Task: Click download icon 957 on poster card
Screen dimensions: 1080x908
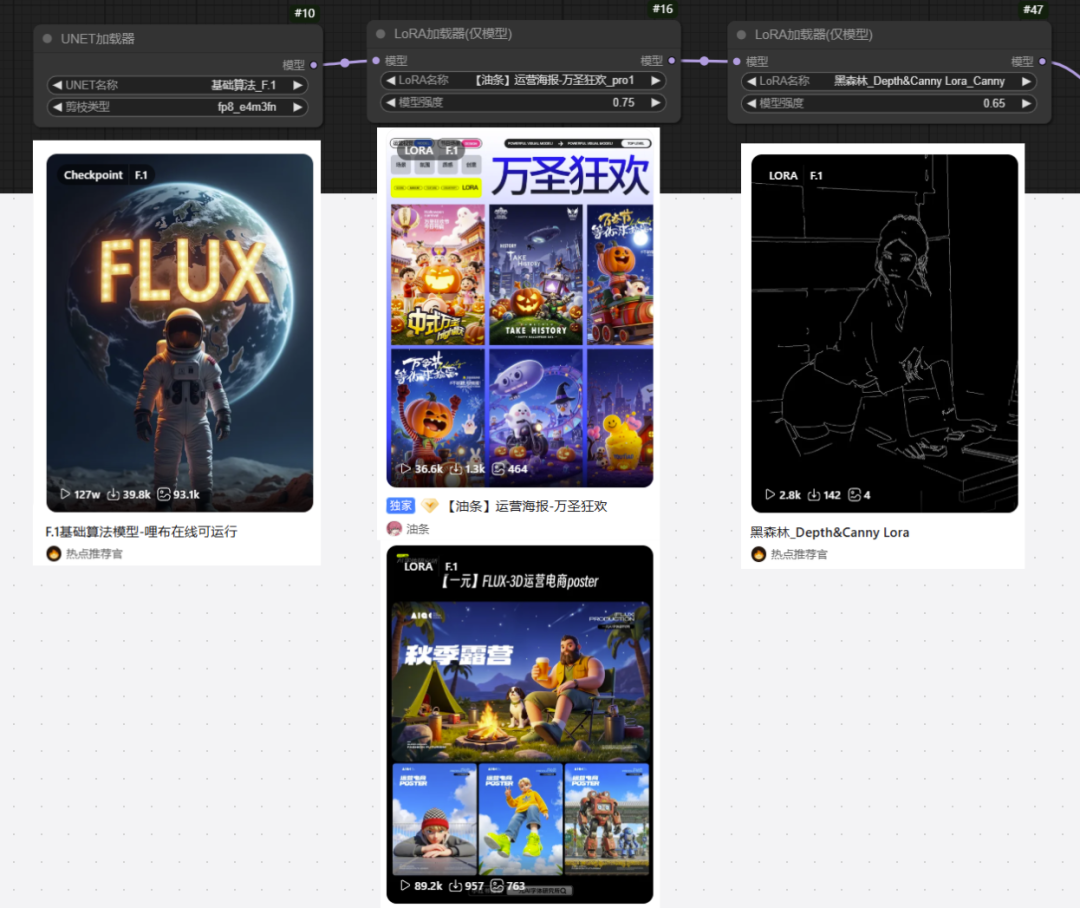Action: 455,885
